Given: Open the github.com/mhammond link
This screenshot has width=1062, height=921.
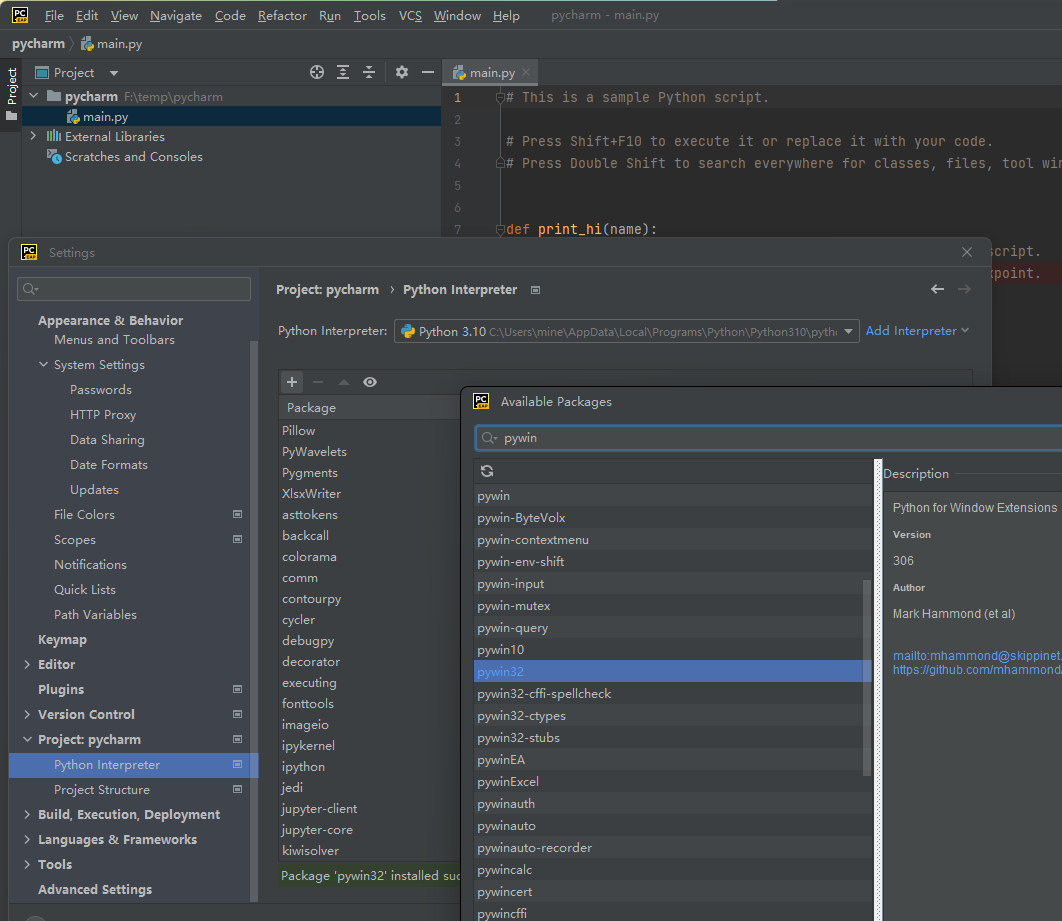Looking at the screenshot, I should coord(977,670).
